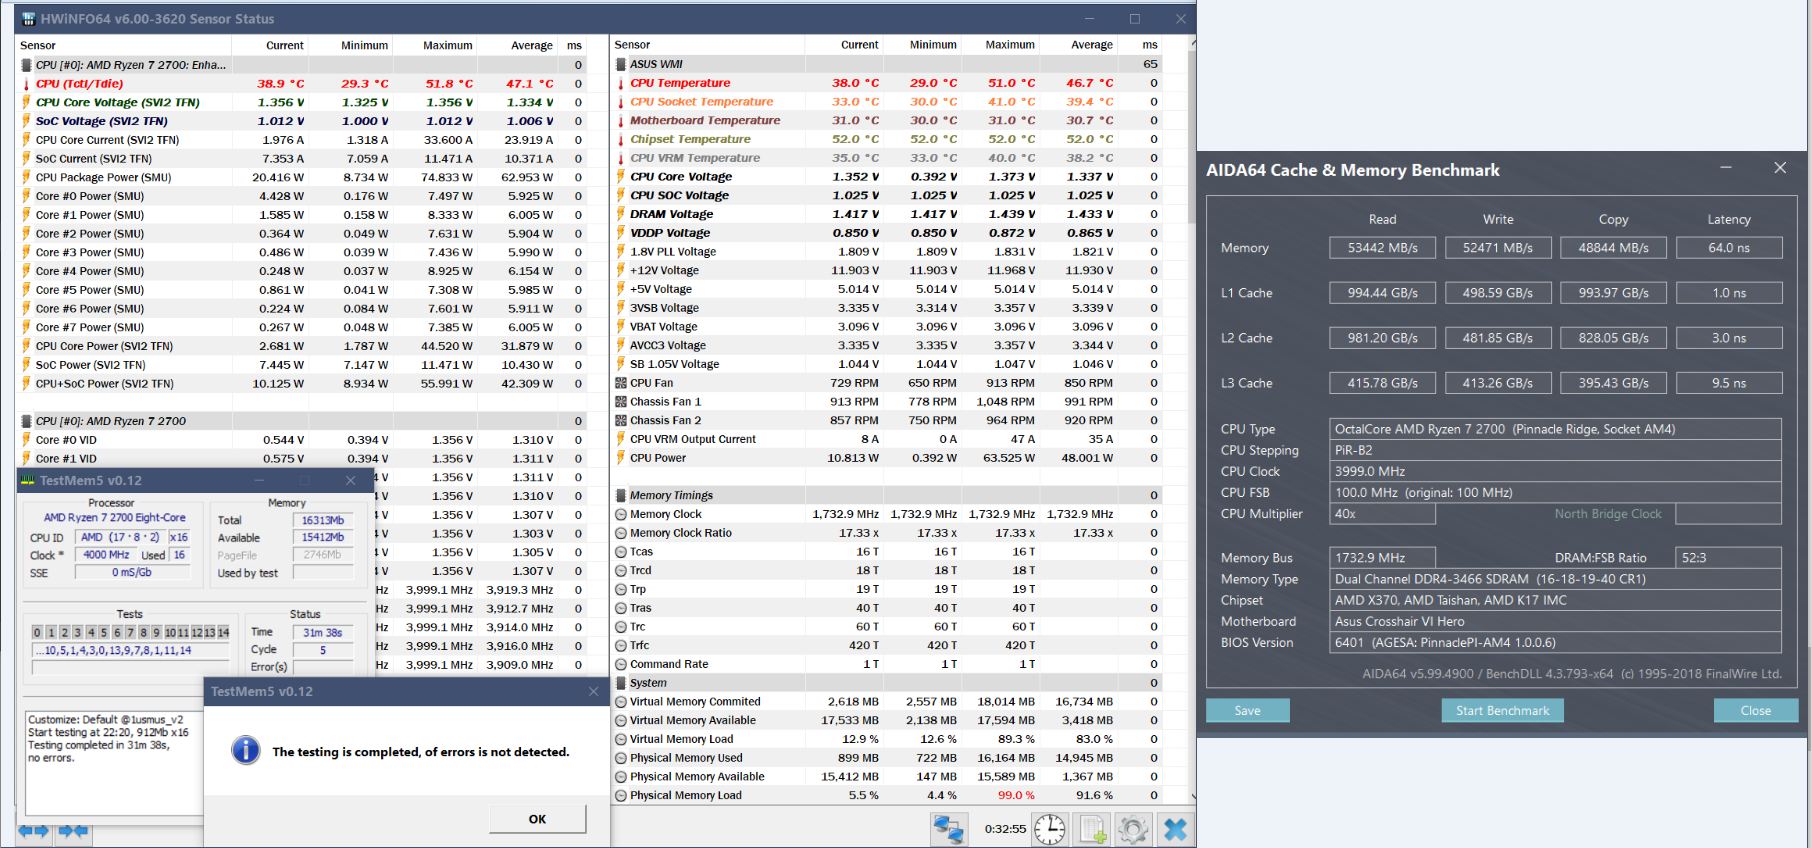Click thermometer icon beside Chipset Temperature
1812x848 pixels.
click(621, 139)
